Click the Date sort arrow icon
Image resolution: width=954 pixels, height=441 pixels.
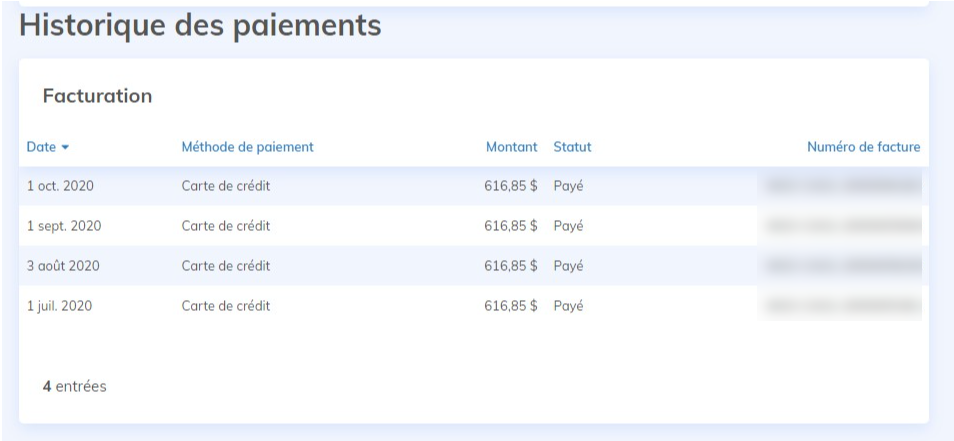(66, 148)
